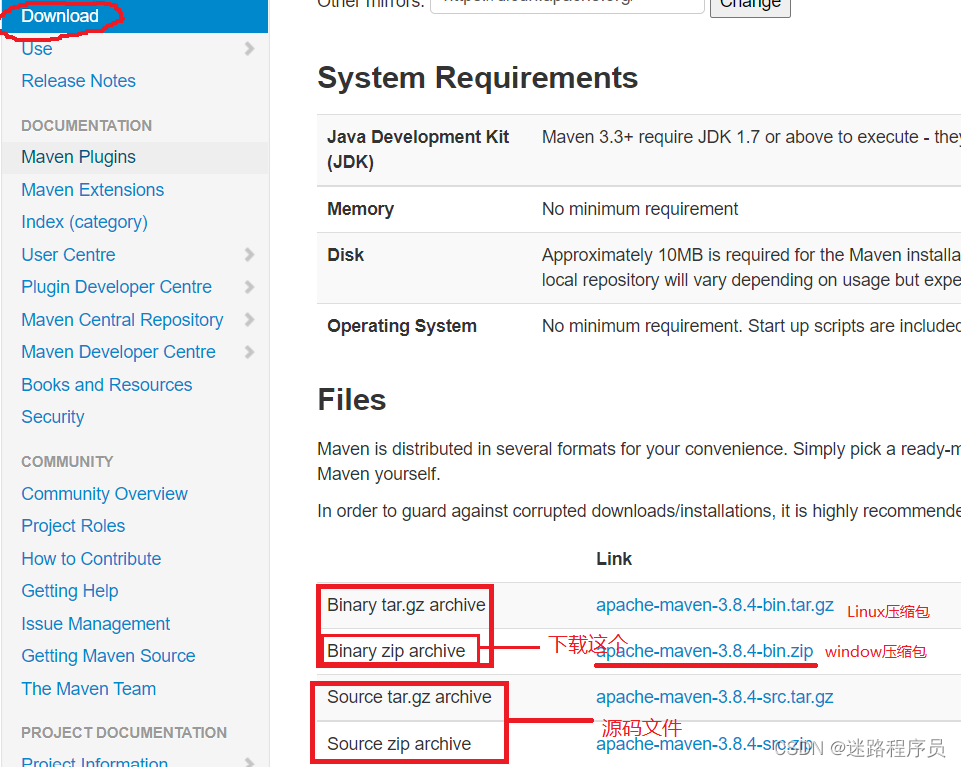Screen dimensions: 961x767
Task: Expand Maven Central Repository chevron
Action: pyautogui.click(x=249, y=319)
